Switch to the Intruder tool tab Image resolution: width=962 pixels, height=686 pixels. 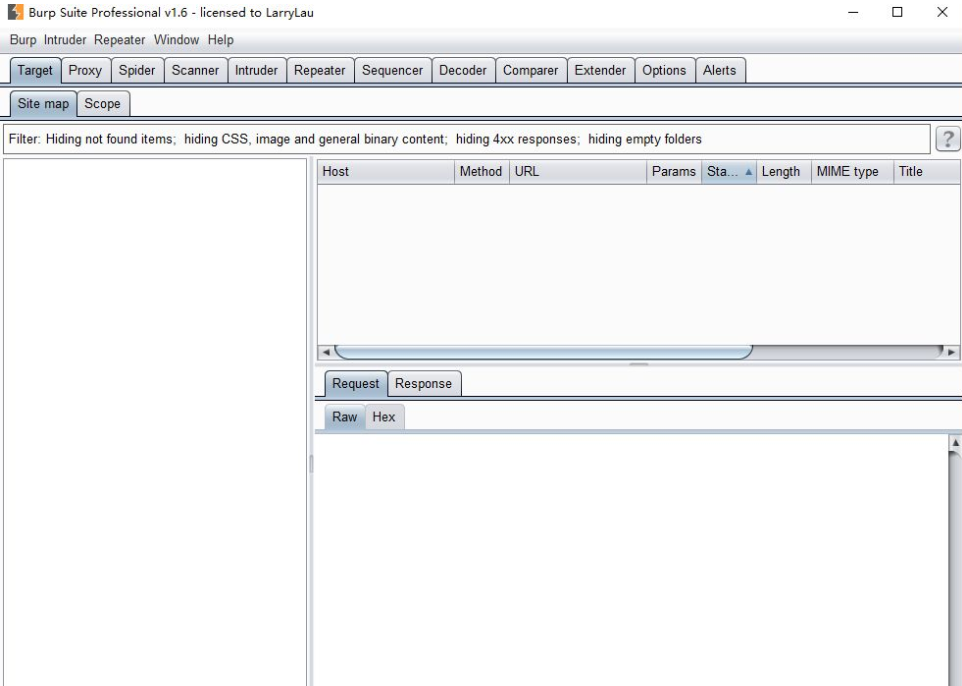click(256, 70)
